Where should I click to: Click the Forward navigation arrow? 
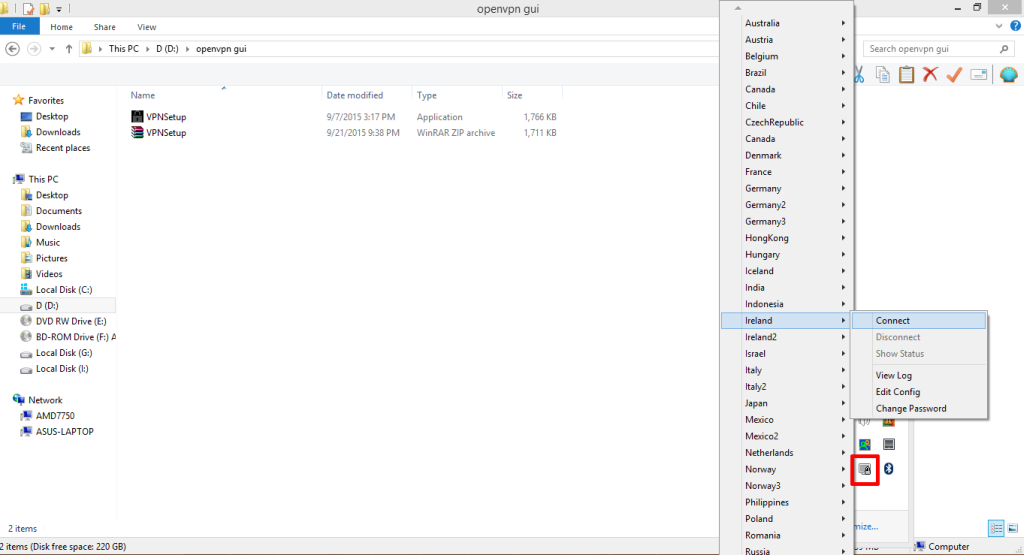pyautogui.click(x=33, y=49)
